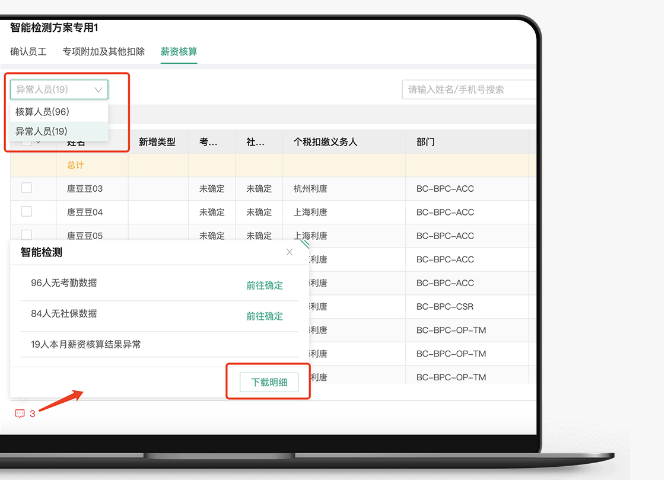
Task: Tick the checkbox for 唐豆豆03
Action: pos(26,188)
